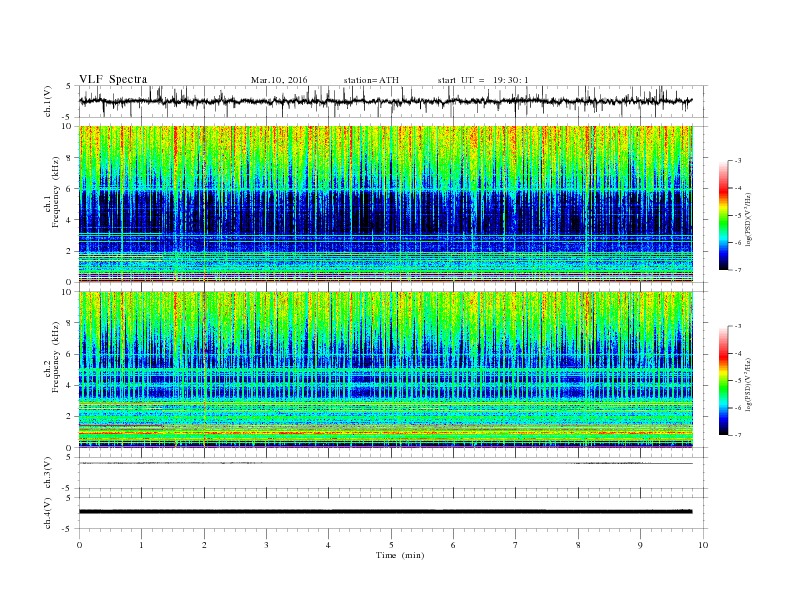The height and width of the screenshot is (612, 792).
Task: Click the "-3" value on the top color bar
Action: pyautogui.click(x=738, y=161)
